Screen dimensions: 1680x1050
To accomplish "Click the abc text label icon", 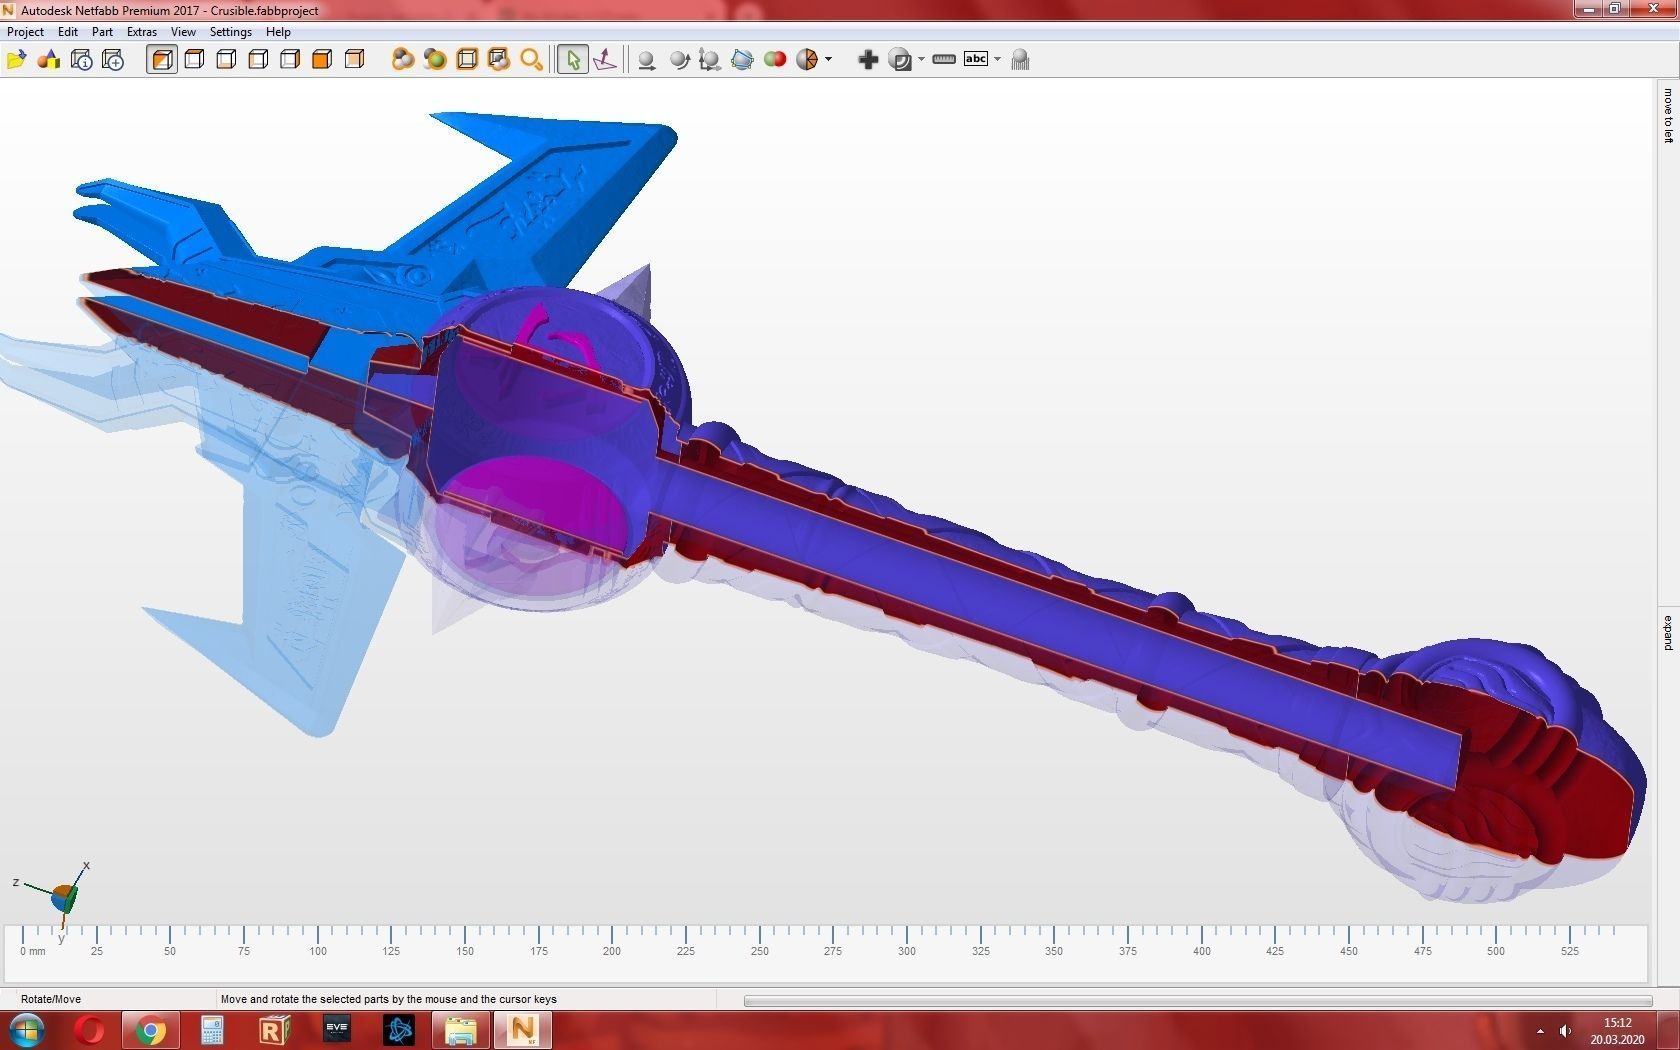I will coord(976,60).
